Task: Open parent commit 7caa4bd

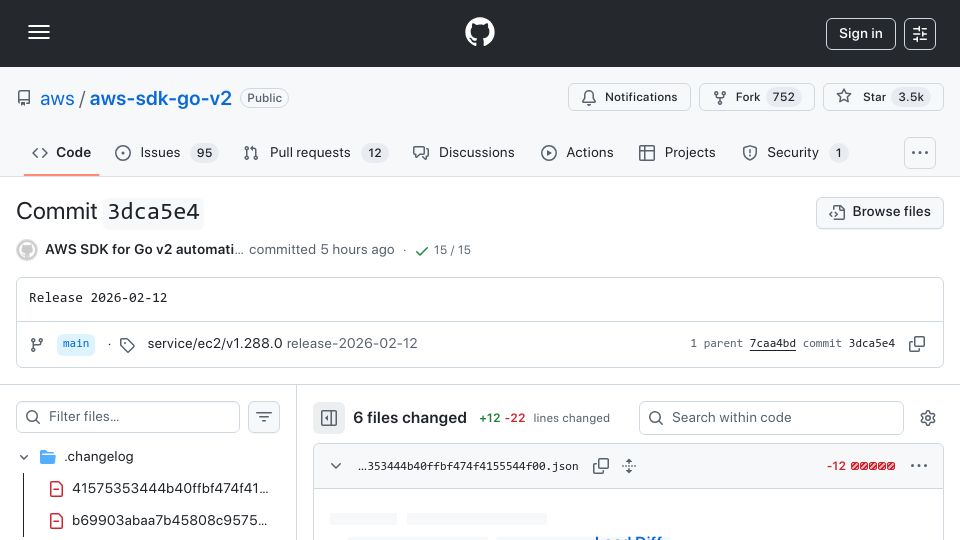Action: click(x=772, y=343)
